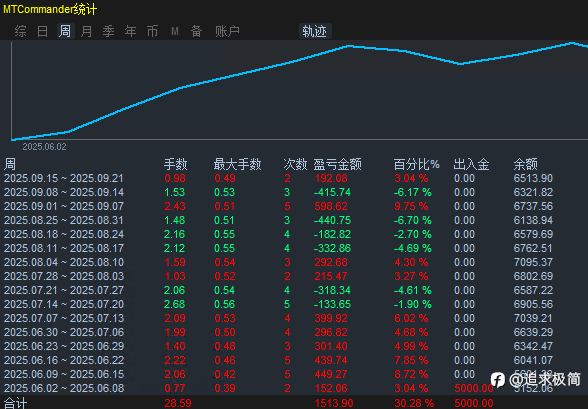Select the 合计 totals row

(294, 403)
